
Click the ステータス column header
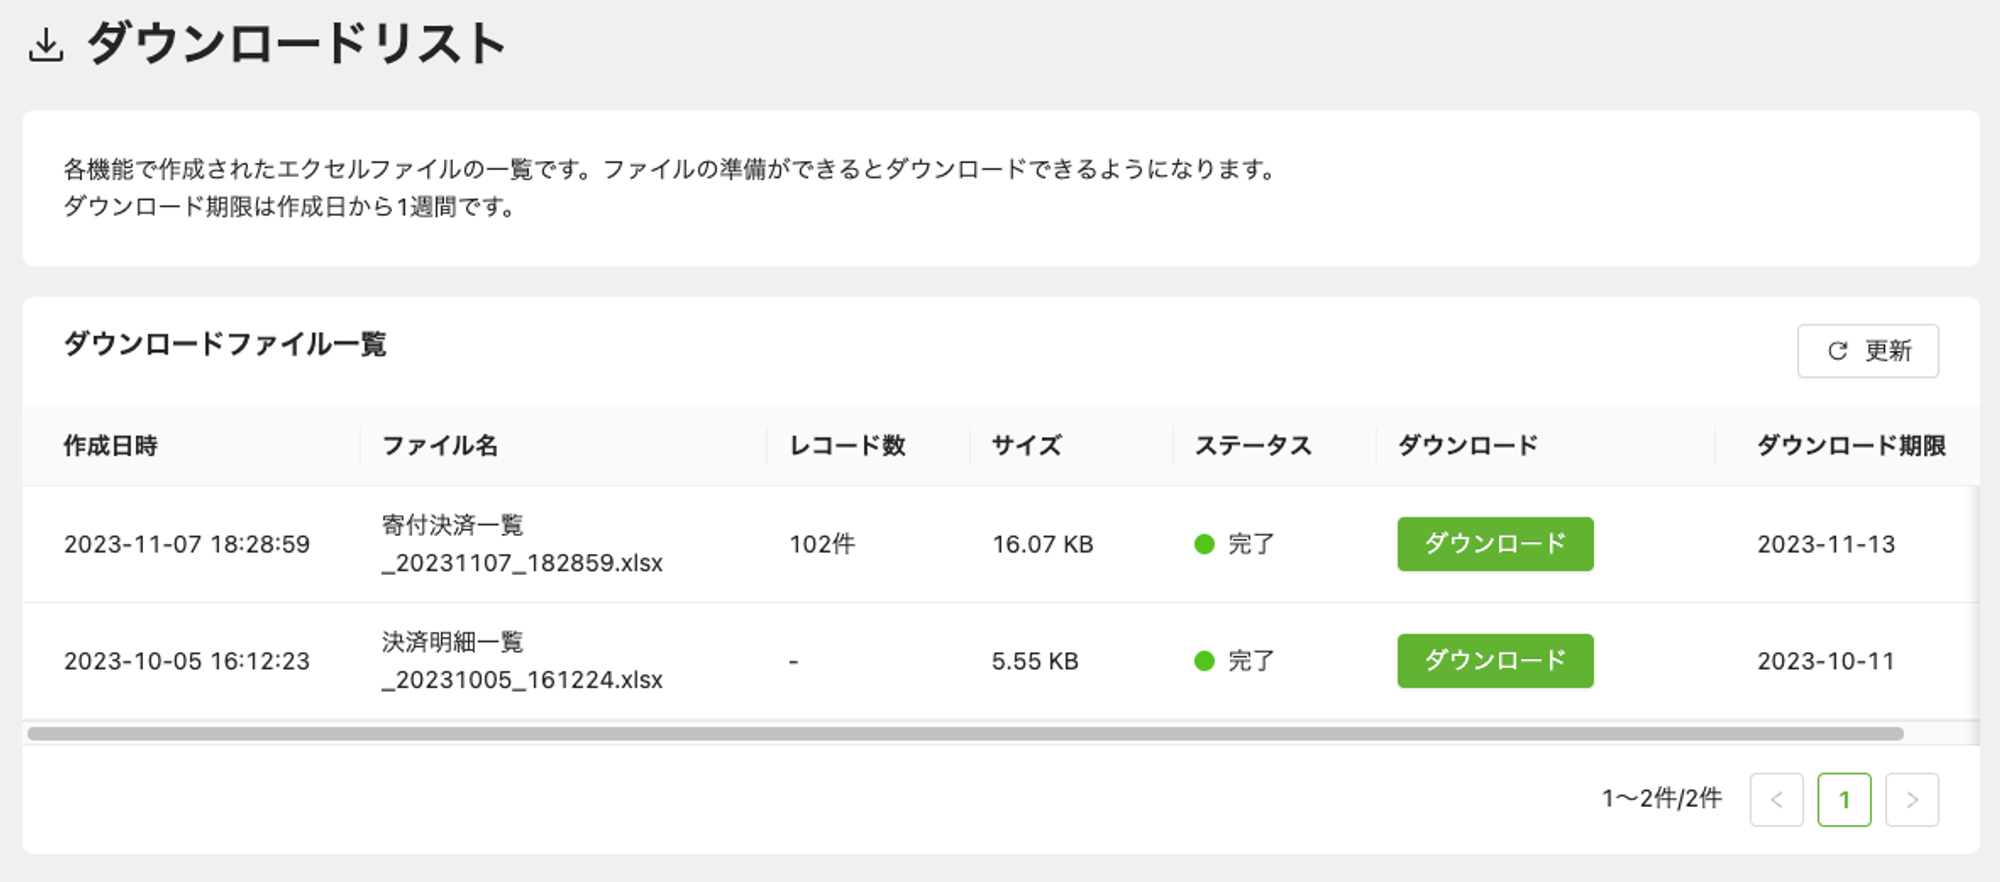click(1253, 445)
